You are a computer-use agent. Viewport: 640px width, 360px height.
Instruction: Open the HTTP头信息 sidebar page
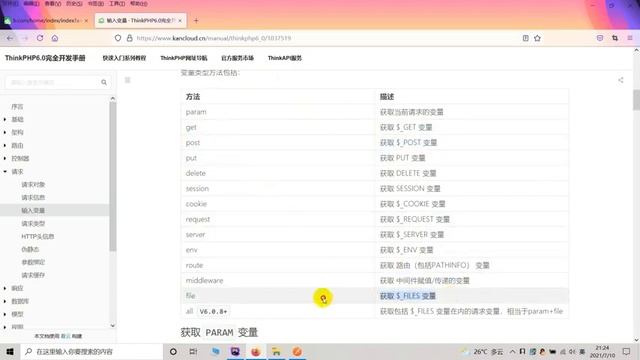38,236
